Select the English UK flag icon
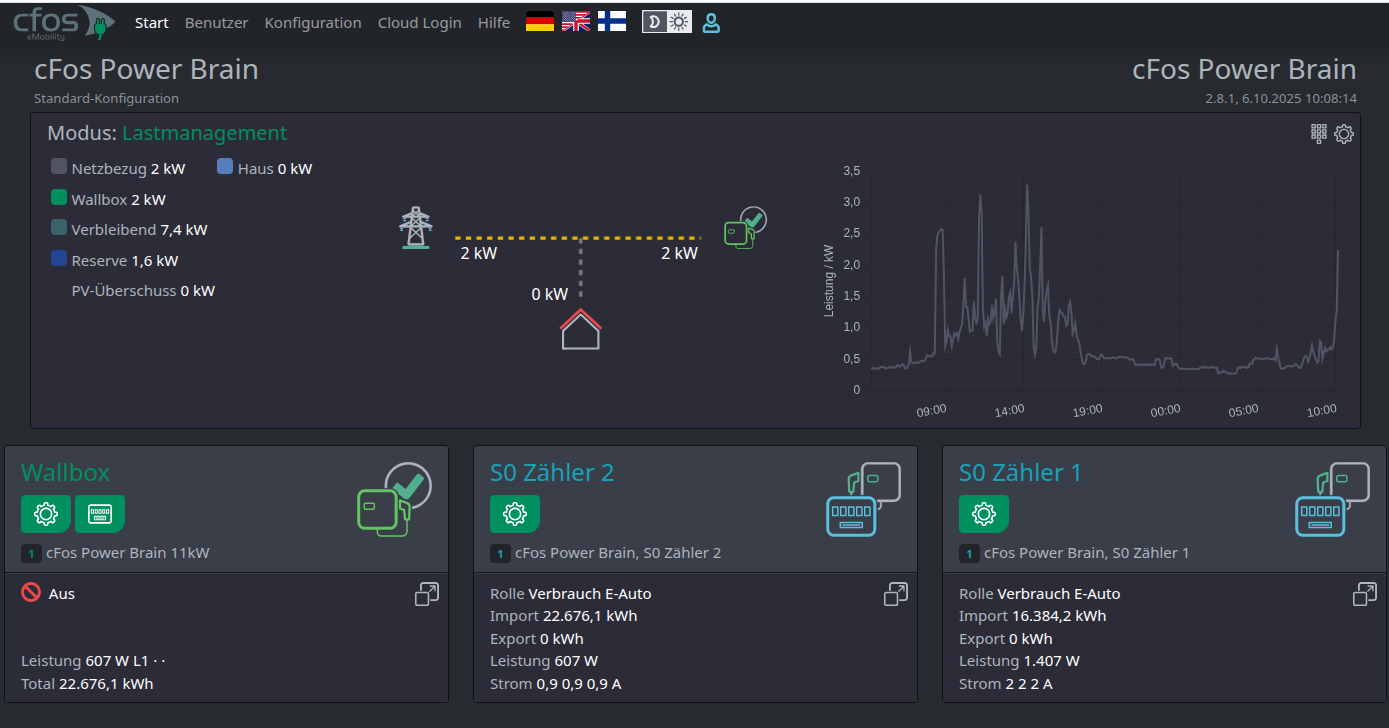 [x=576, y=22]
